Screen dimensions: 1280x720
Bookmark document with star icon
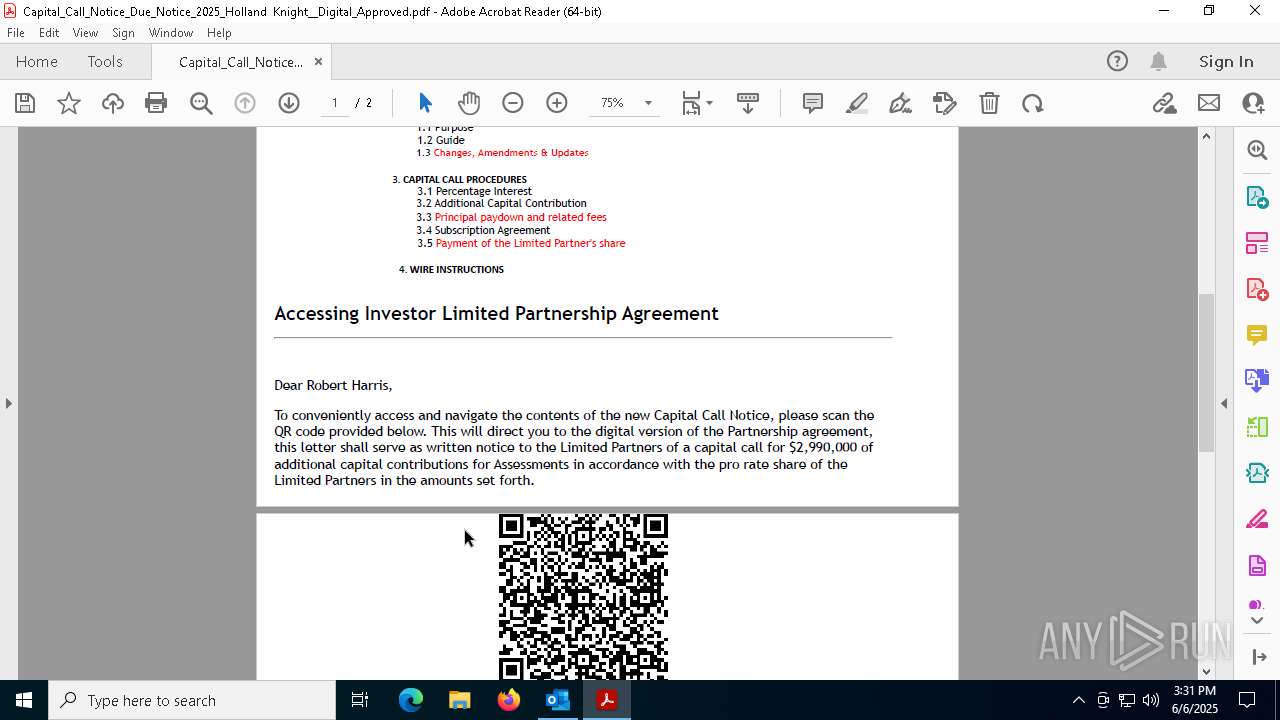pyautogui.click(x=69, y=103)
